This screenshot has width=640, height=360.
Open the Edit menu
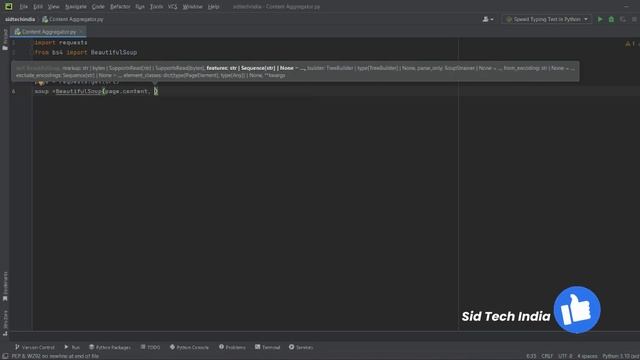38,7
